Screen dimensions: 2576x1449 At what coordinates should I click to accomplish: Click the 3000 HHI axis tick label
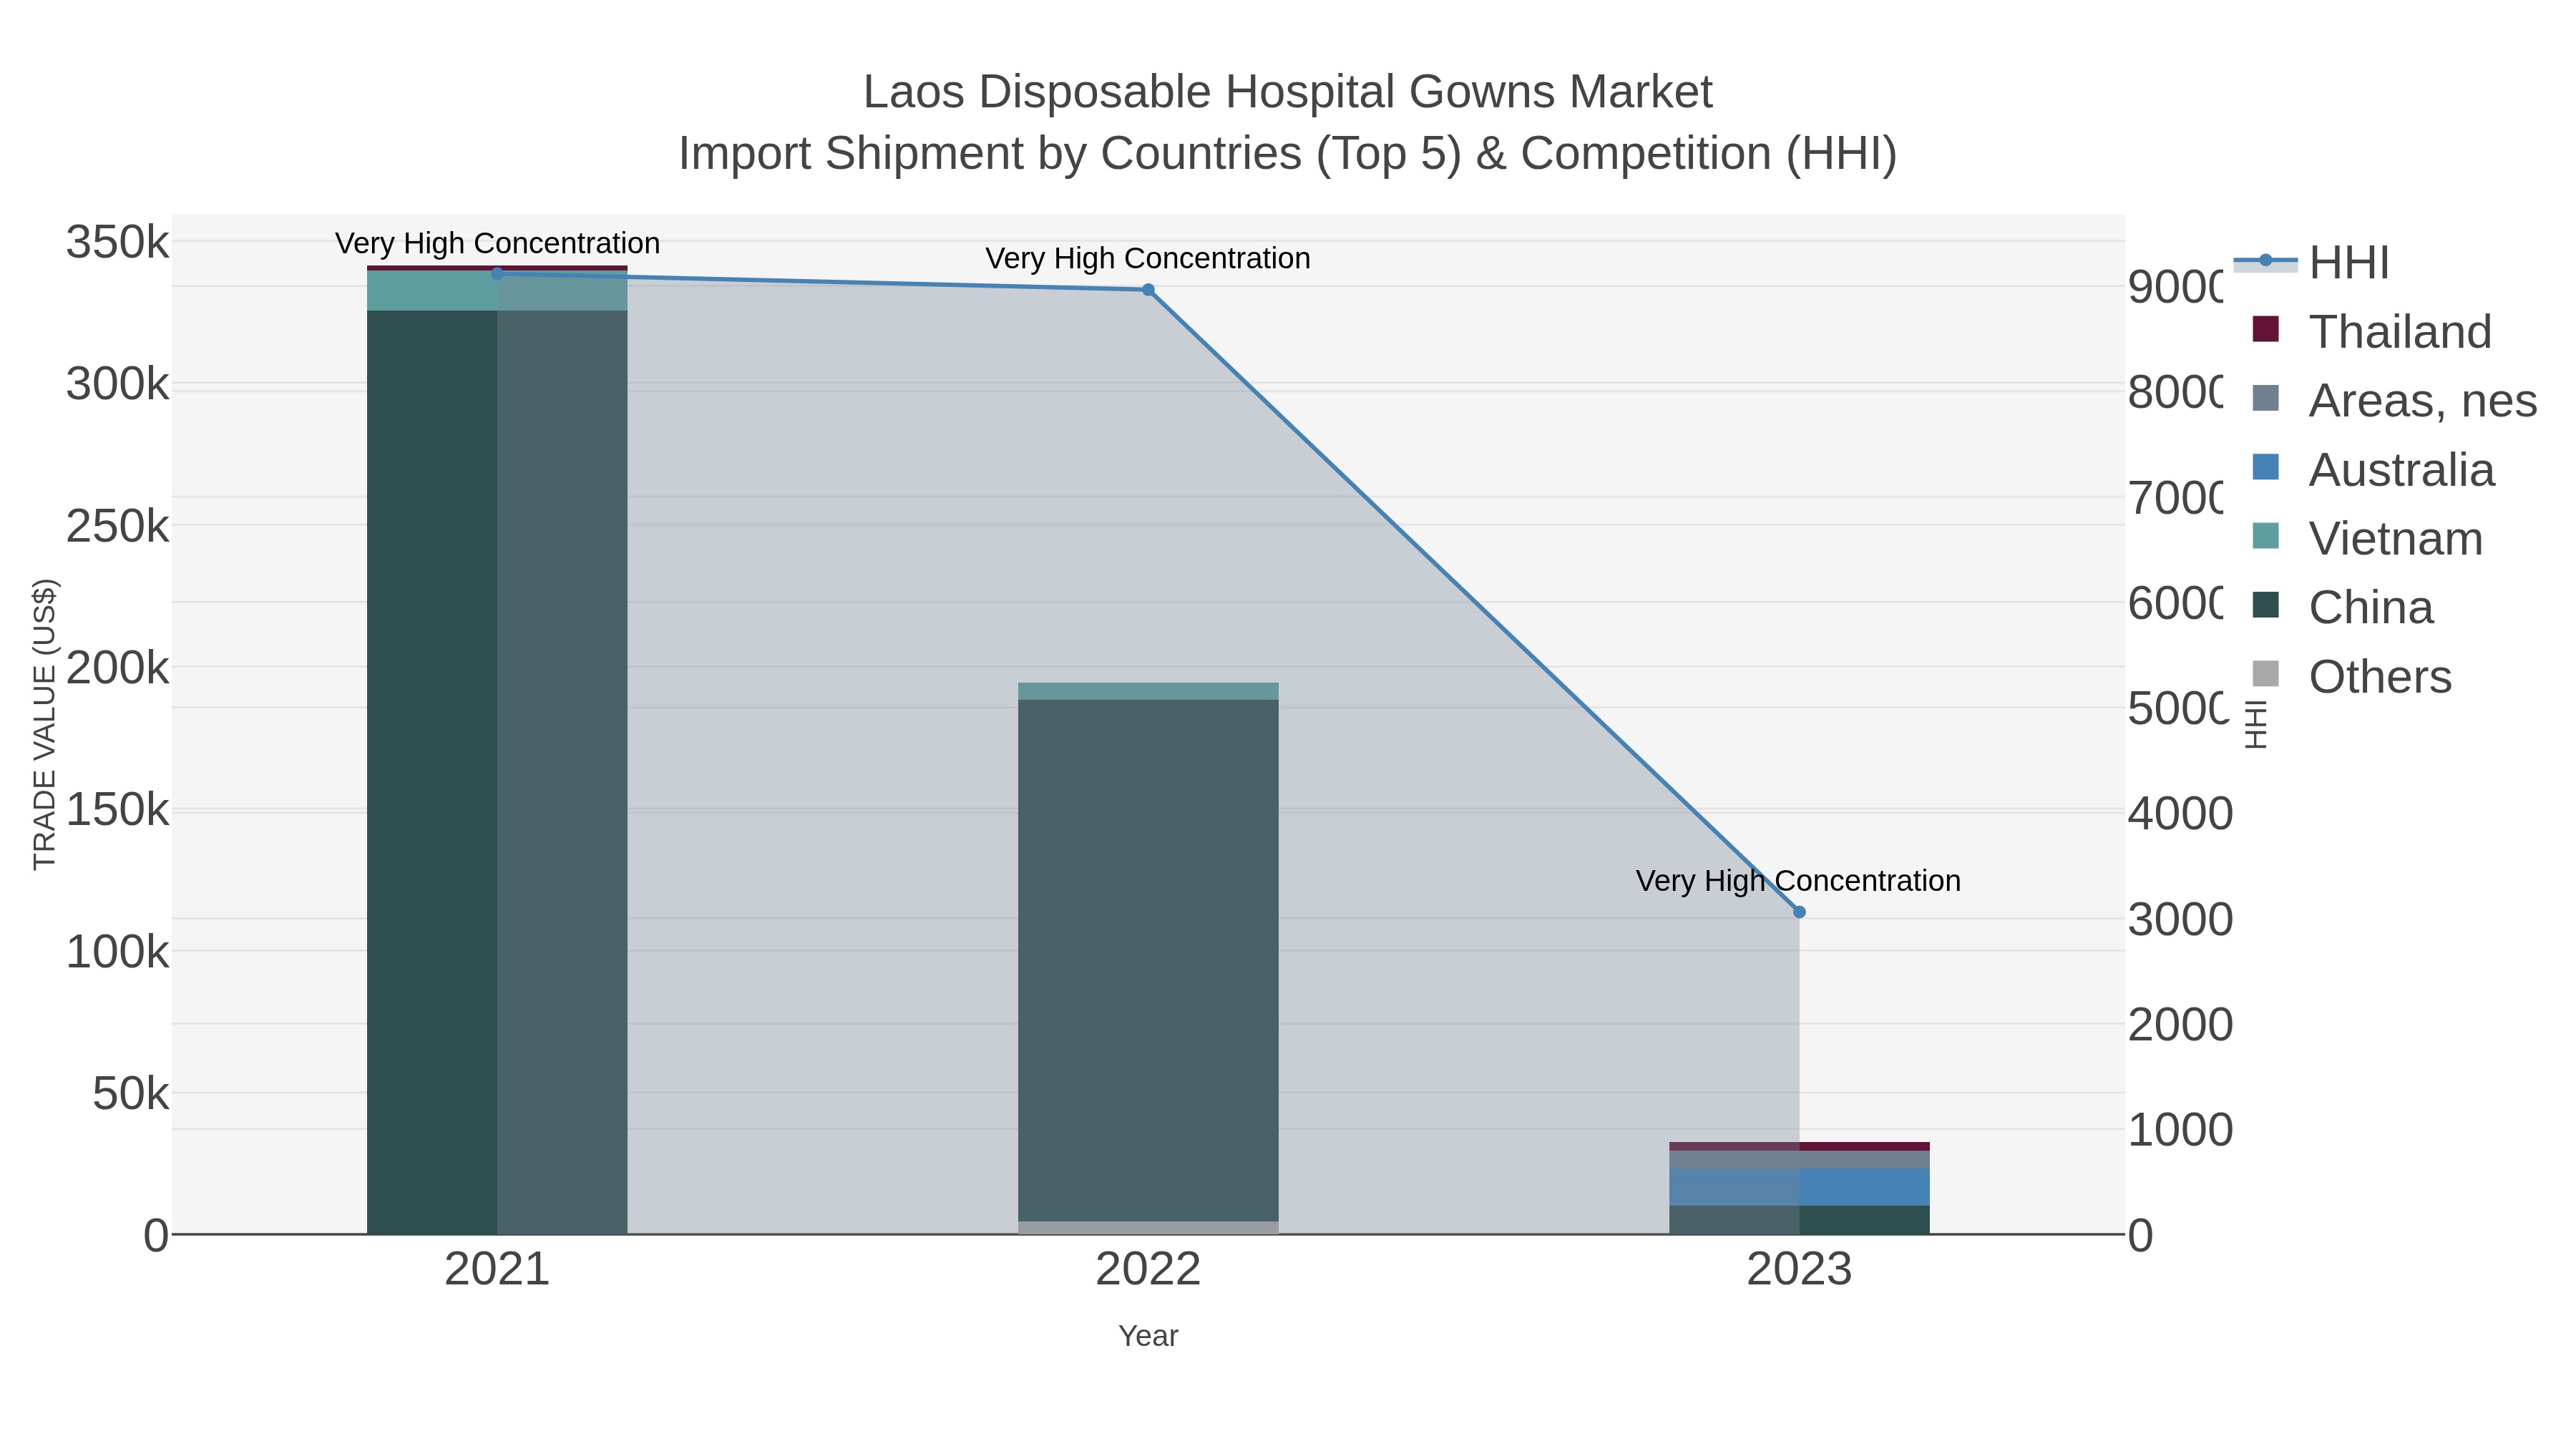[2180, 920]
